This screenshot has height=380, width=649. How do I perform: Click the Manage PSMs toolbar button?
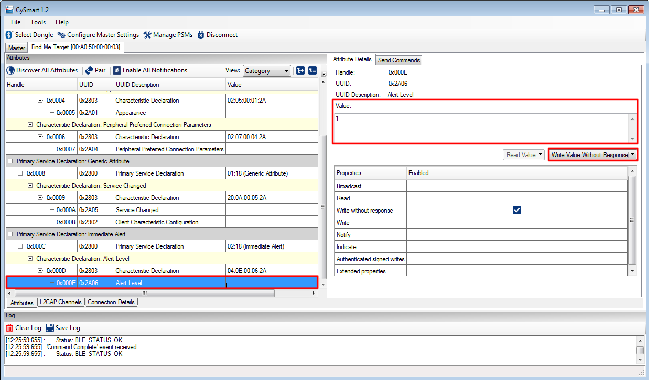click(x=168, y=35)
